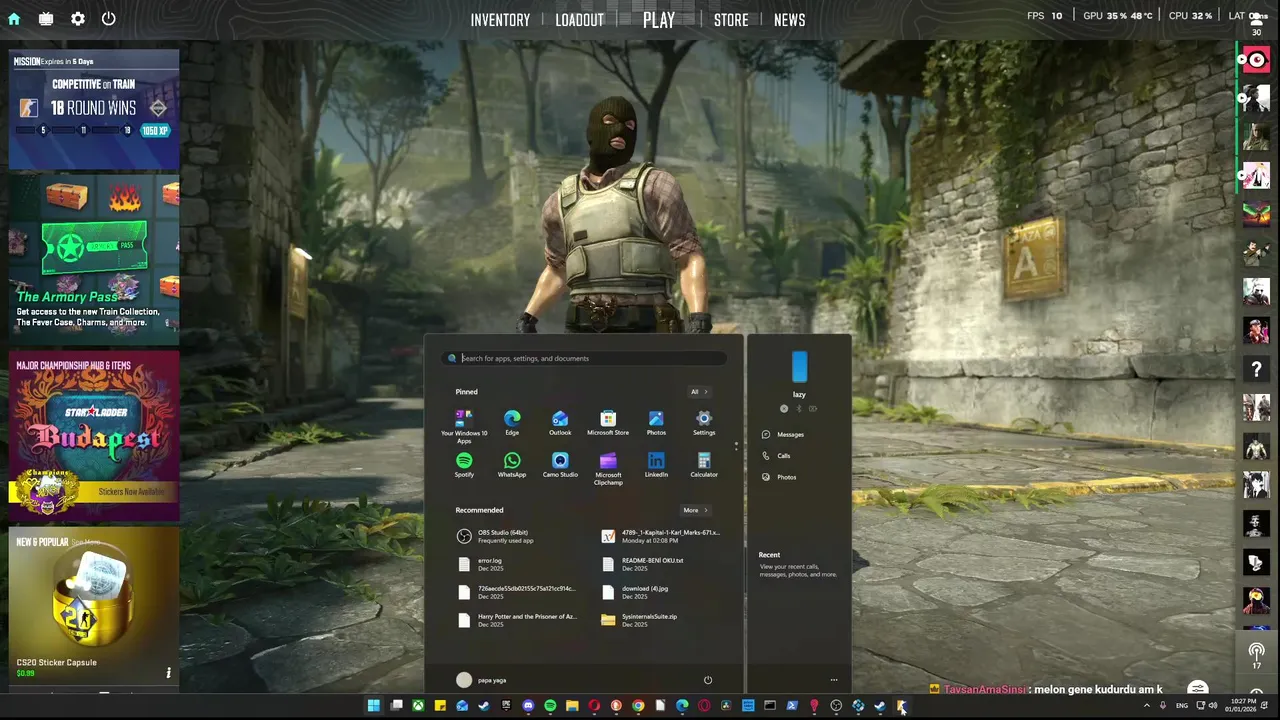Open Photos in phone panel
Screen dimensions: 1280x720
click(x=779, y=477)
